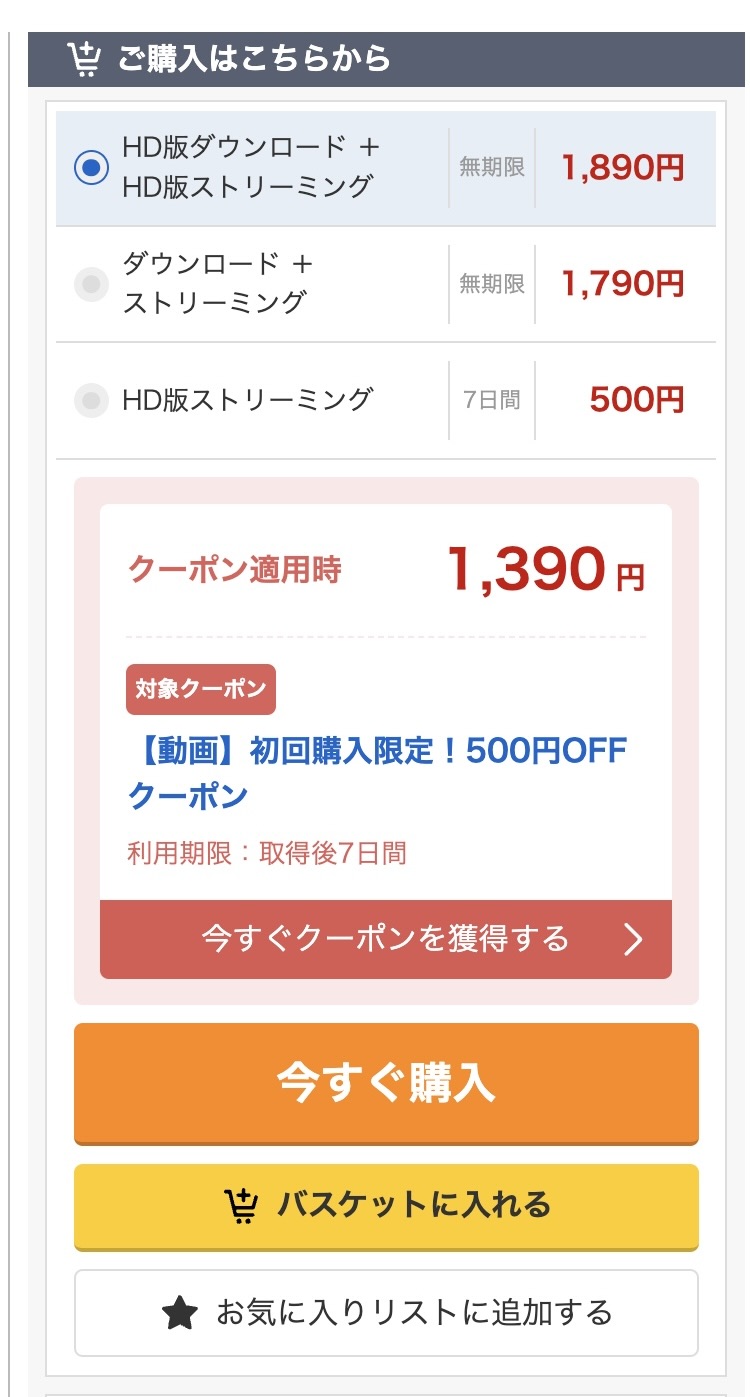This screenshot has width=750, height=1397.
Task: Click the arrow chevron on the coupon button
Action: [x=633, y=939]
